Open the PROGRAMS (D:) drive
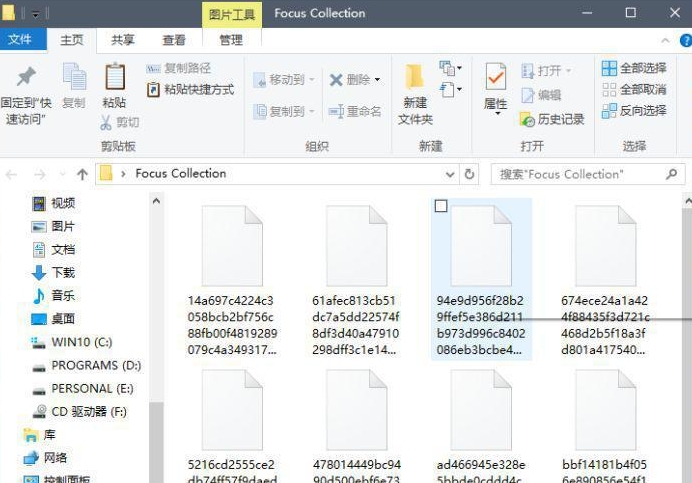This screenshot has width=692, height=483. 86,366
